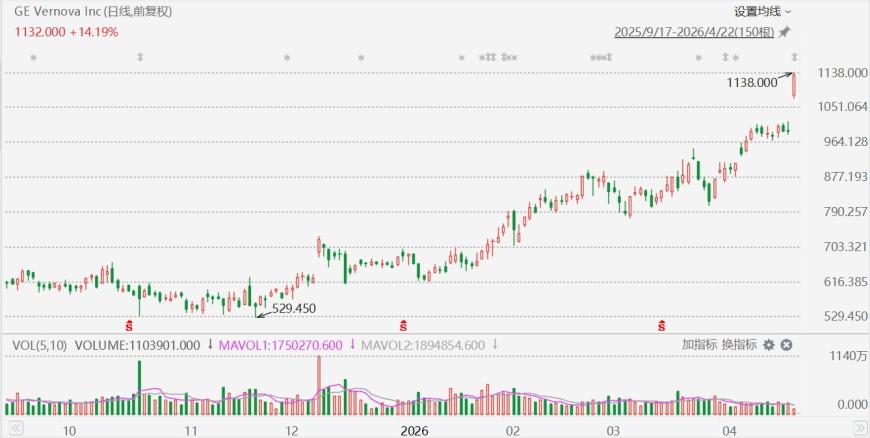
Task: Open volume indicator settings gear
Action: point(768,345)
